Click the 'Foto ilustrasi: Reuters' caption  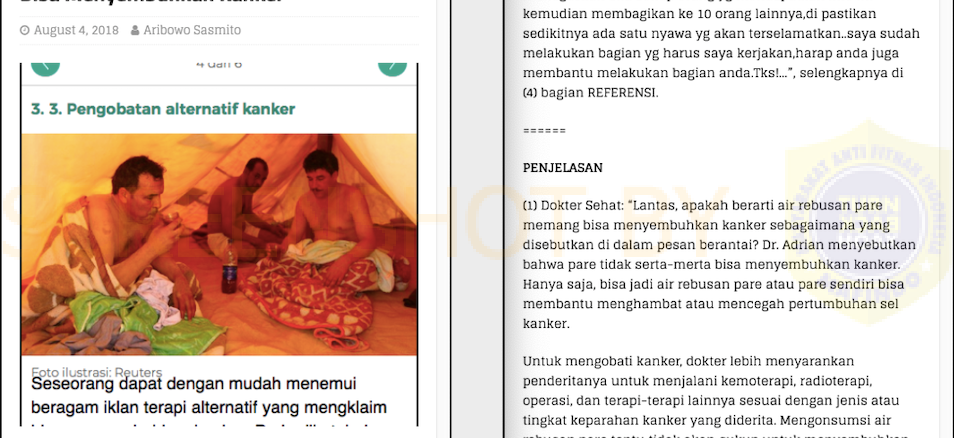tap(97, 372)
